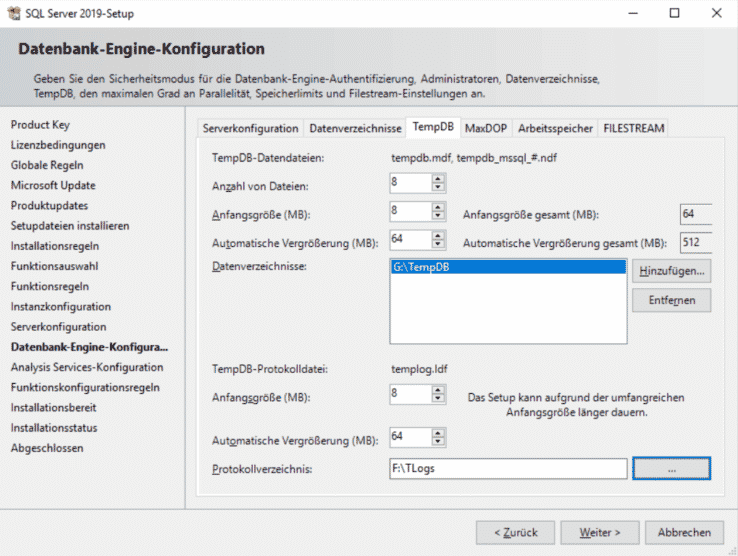Click the Hinzufügen... button
Viewport: 738px width, 556px height.
coord(672,271)
